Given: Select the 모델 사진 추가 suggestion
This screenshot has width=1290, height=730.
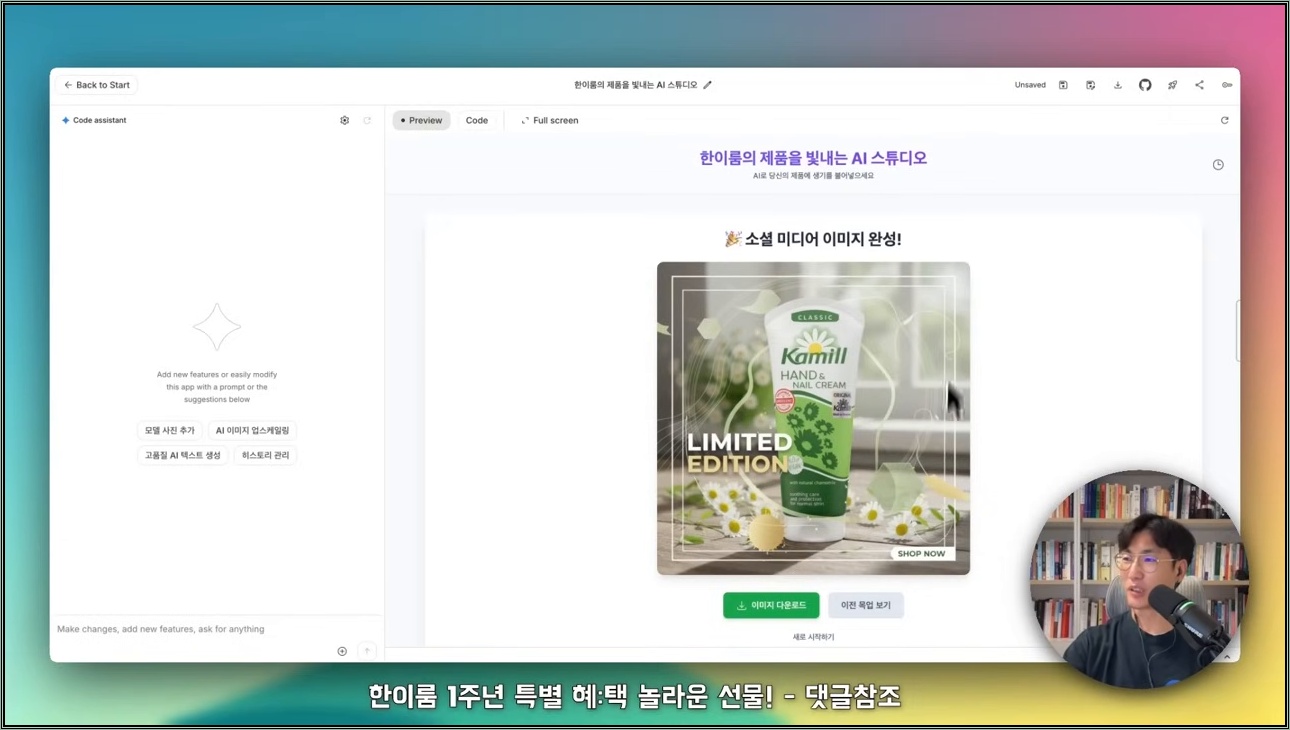Looking at the screenshot, I should 170,430.
